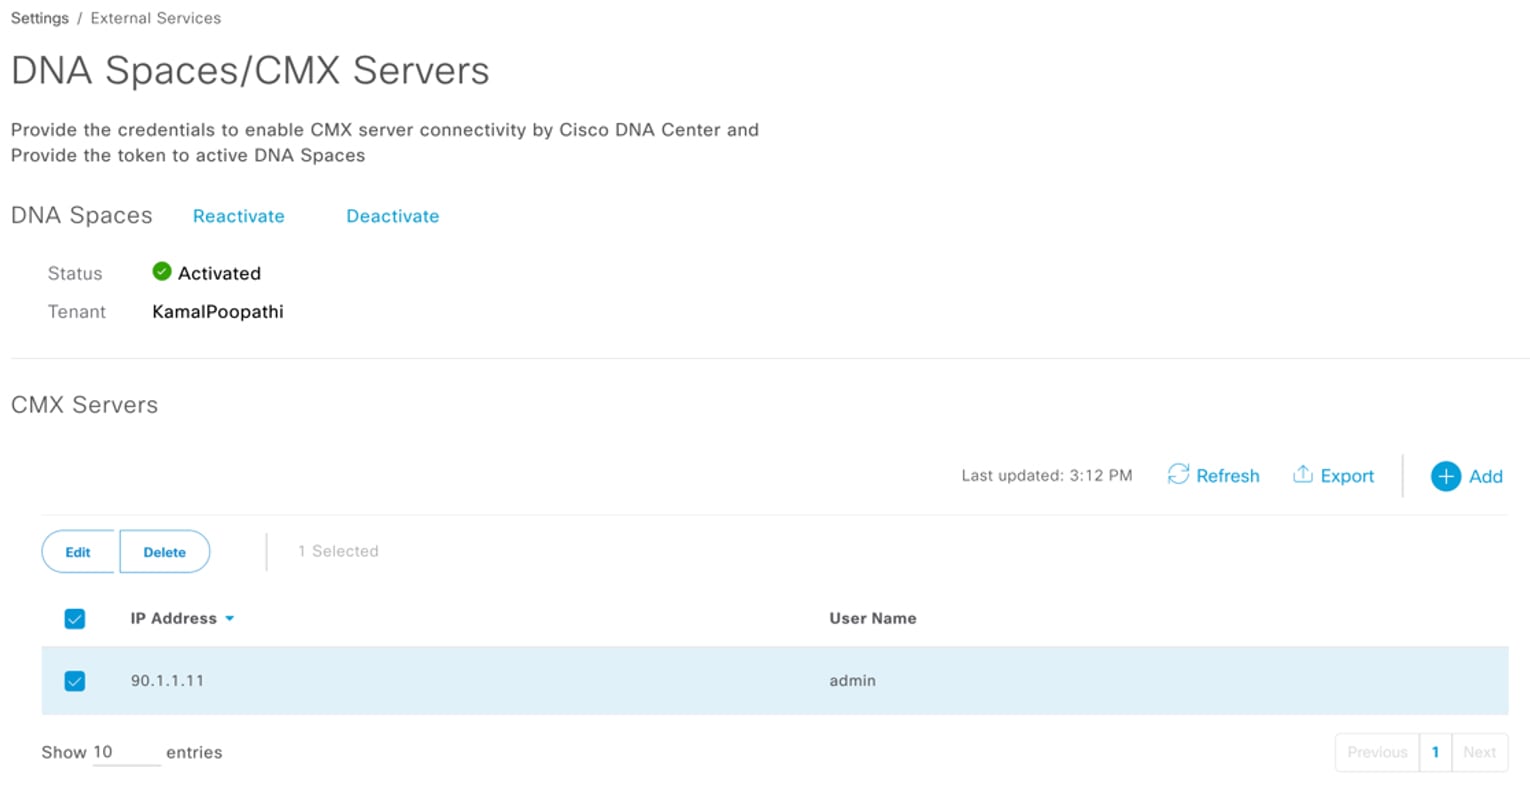This screenshot has width=1530, height=793.
Task: Uncheck the 90.1.1.11 row checkbox
Action: (75, 681)
